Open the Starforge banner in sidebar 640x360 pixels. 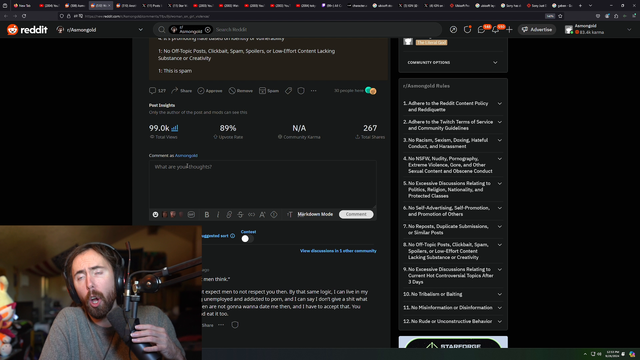click(x=453, y=342)
